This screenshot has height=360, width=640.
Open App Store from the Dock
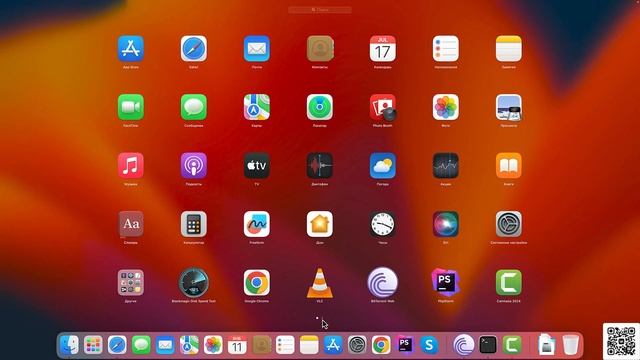pyautogui.click(x=333, y=345)
